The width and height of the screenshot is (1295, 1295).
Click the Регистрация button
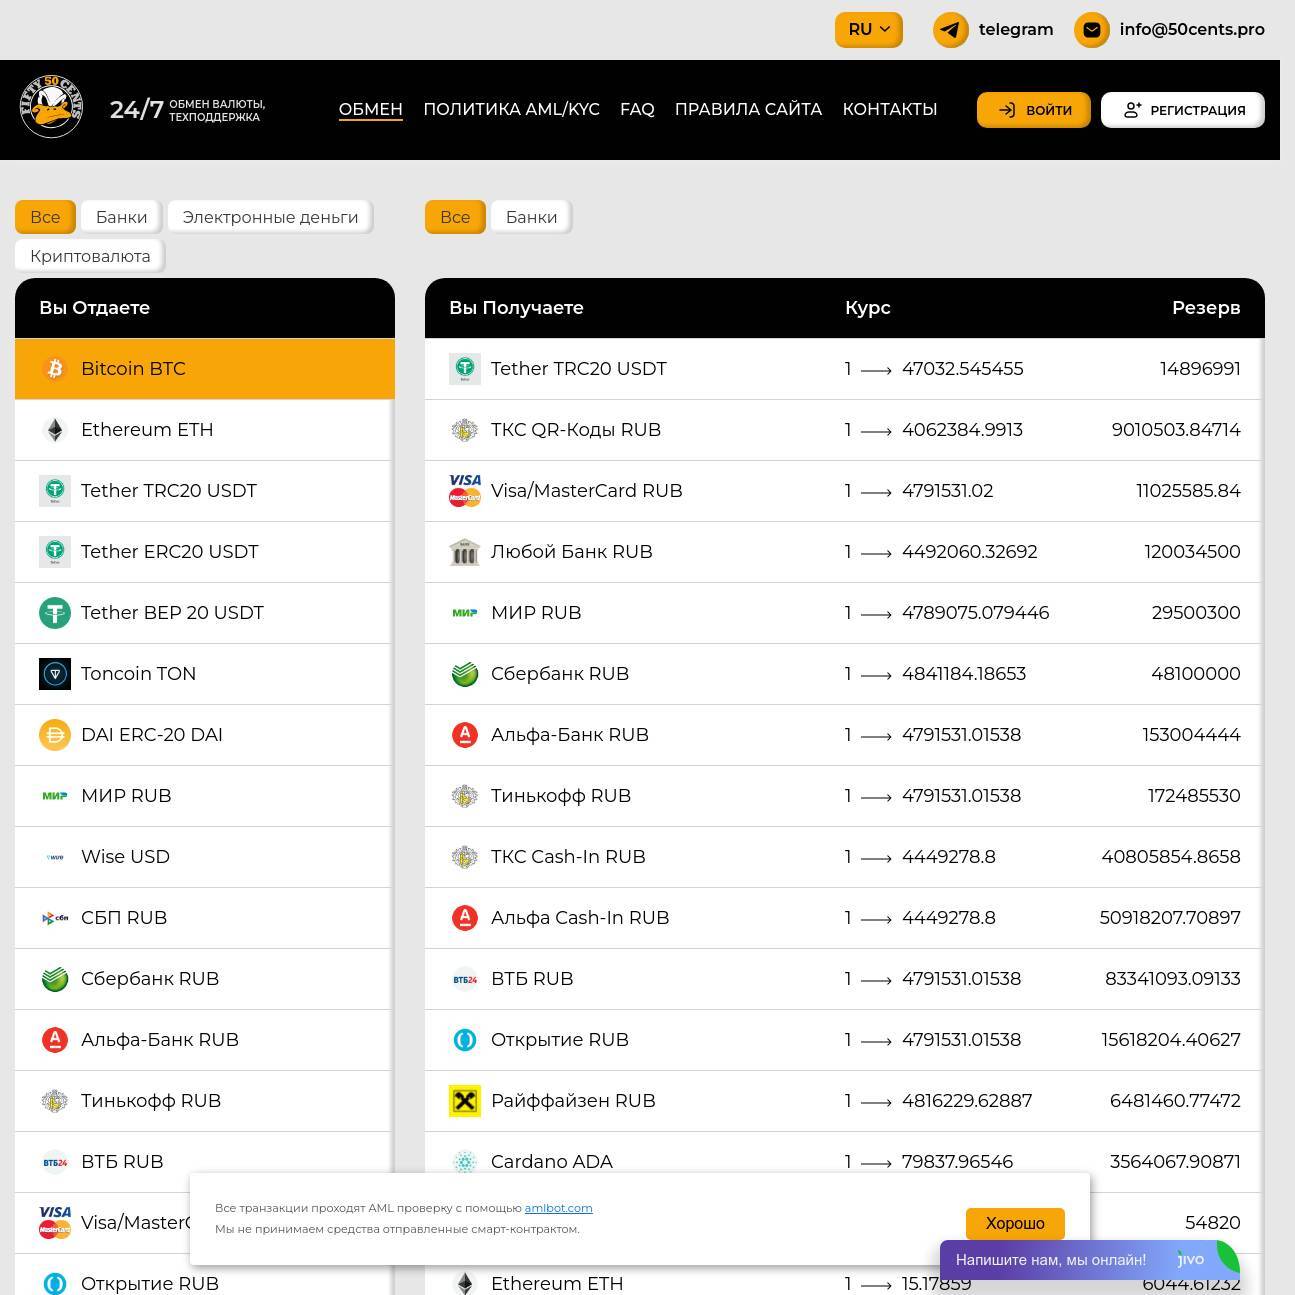1182,110
